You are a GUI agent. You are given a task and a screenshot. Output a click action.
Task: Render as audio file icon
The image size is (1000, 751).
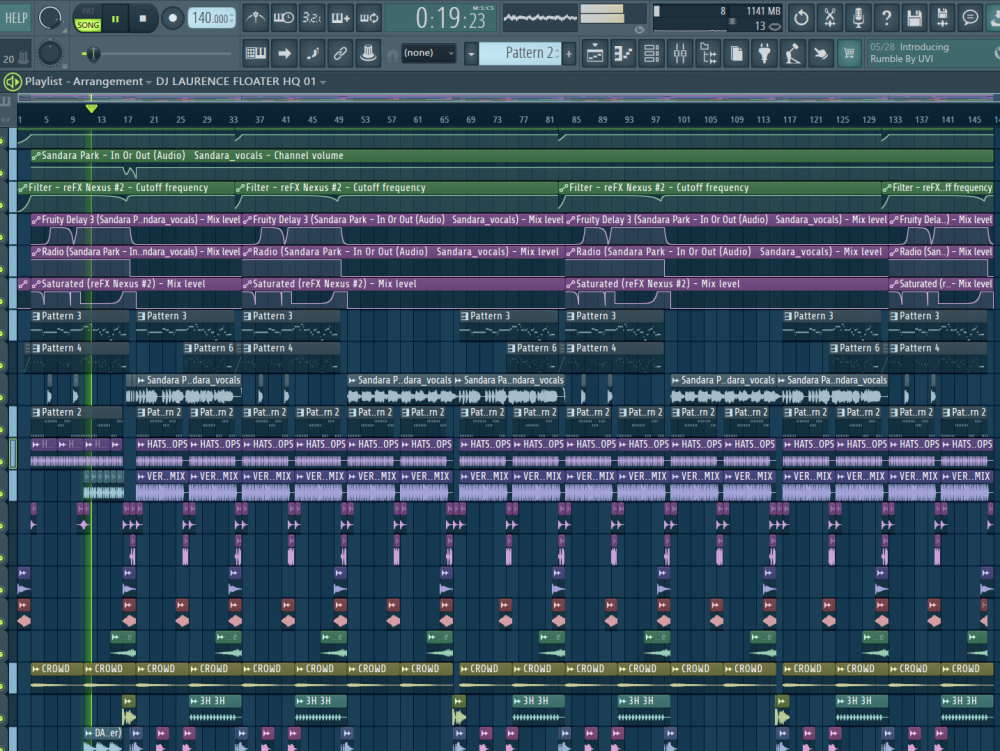pos(943,18)
